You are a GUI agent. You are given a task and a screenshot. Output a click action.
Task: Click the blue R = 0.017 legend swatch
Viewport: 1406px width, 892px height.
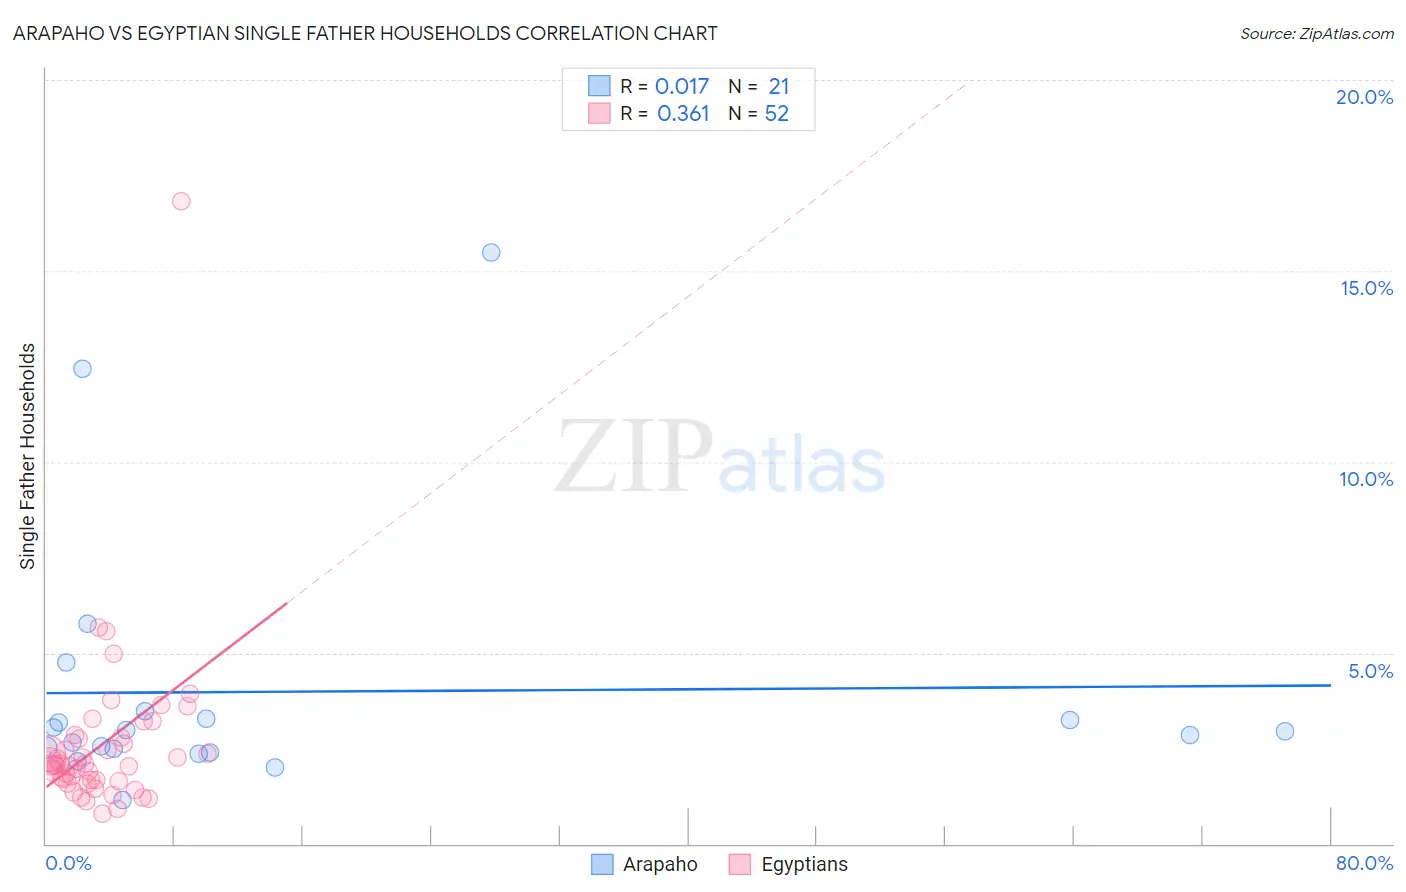pyautogui.click(x=599, y=86)
